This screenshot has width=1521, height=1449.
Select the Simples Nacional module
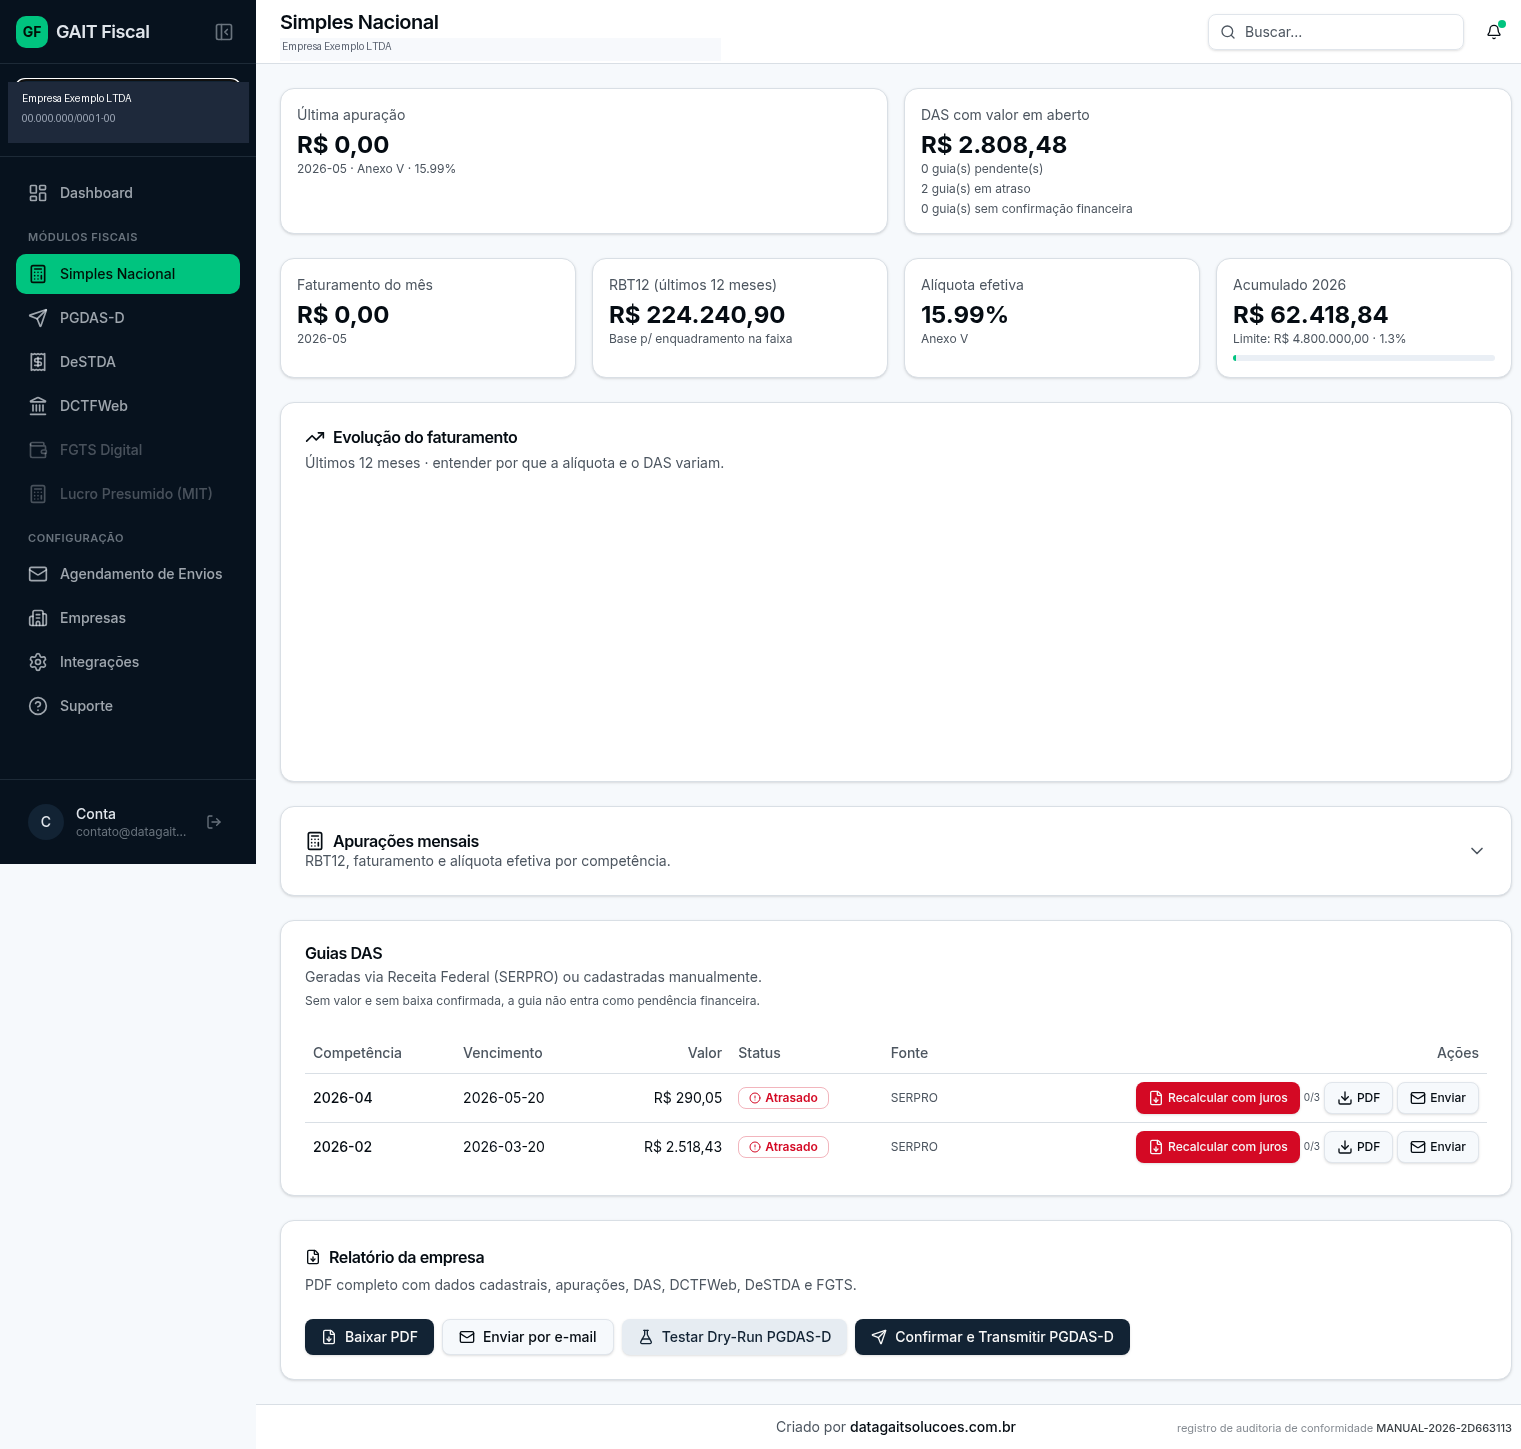(x=128, y=274)
